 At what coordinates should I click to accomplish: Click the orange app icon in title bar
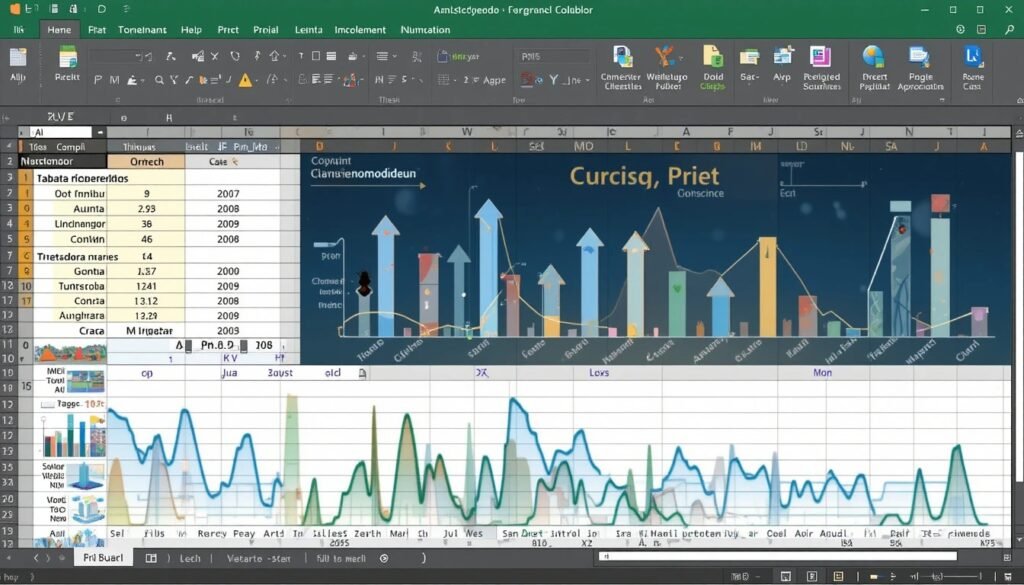[x=14, y=9]
